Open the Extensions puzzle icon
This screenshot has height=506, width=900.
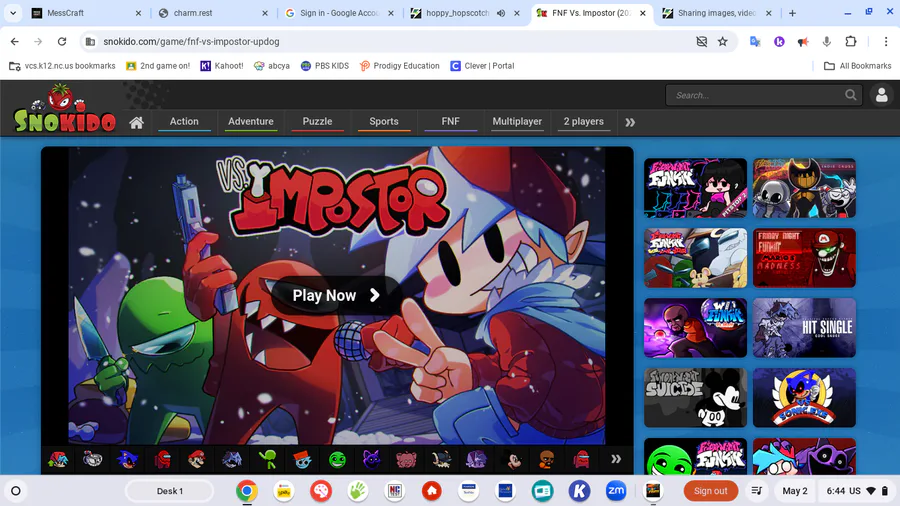[851, 41]
